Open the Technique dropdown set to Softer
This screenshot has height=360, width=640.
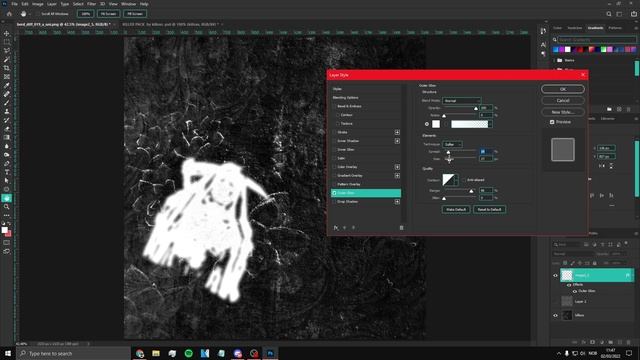pyautogui.click(x=452, y=144)
